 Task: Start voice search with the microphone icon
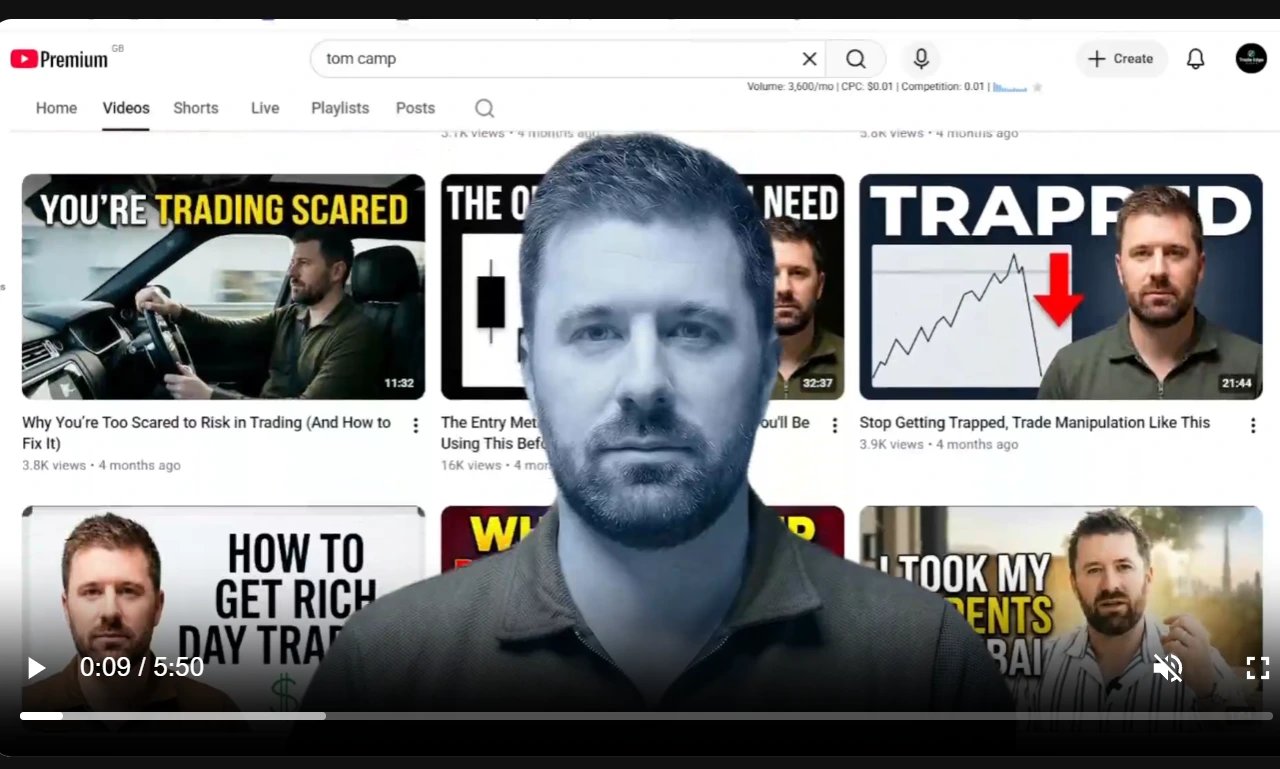[921, 59]
